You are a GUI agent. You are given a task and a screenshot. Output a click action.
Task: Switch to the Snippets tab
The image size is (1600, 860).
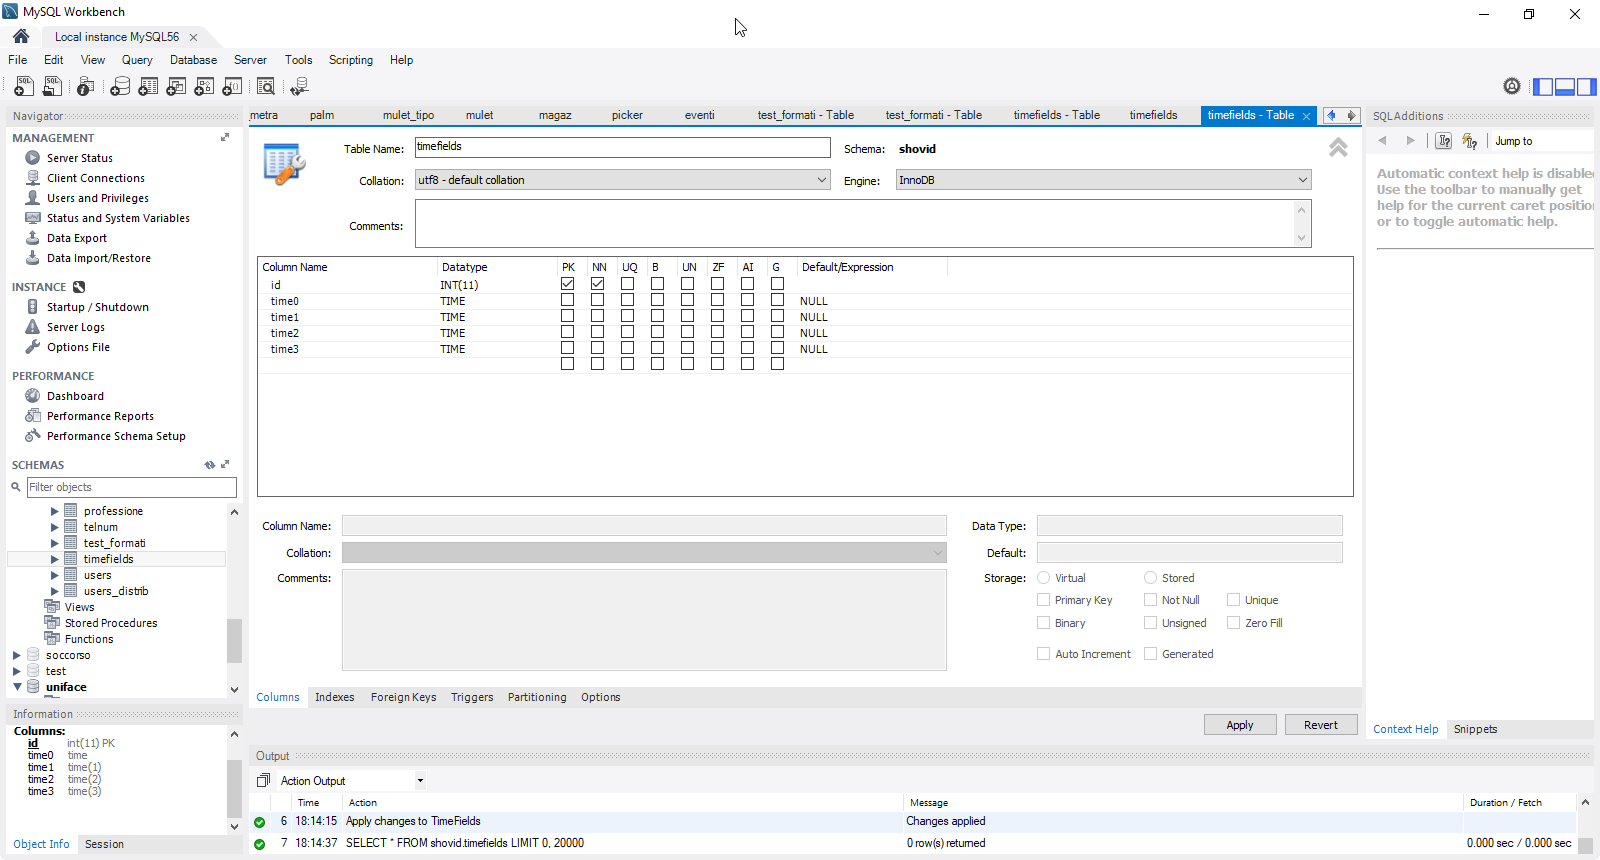[1475, 729]
